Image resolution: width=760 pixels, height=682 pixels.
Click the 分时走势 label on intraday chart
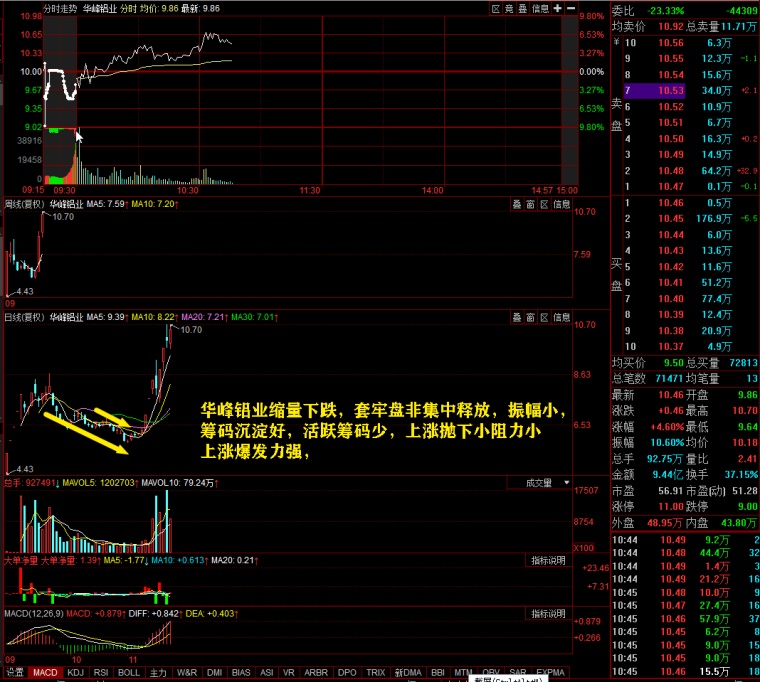(x=60, y=8)
